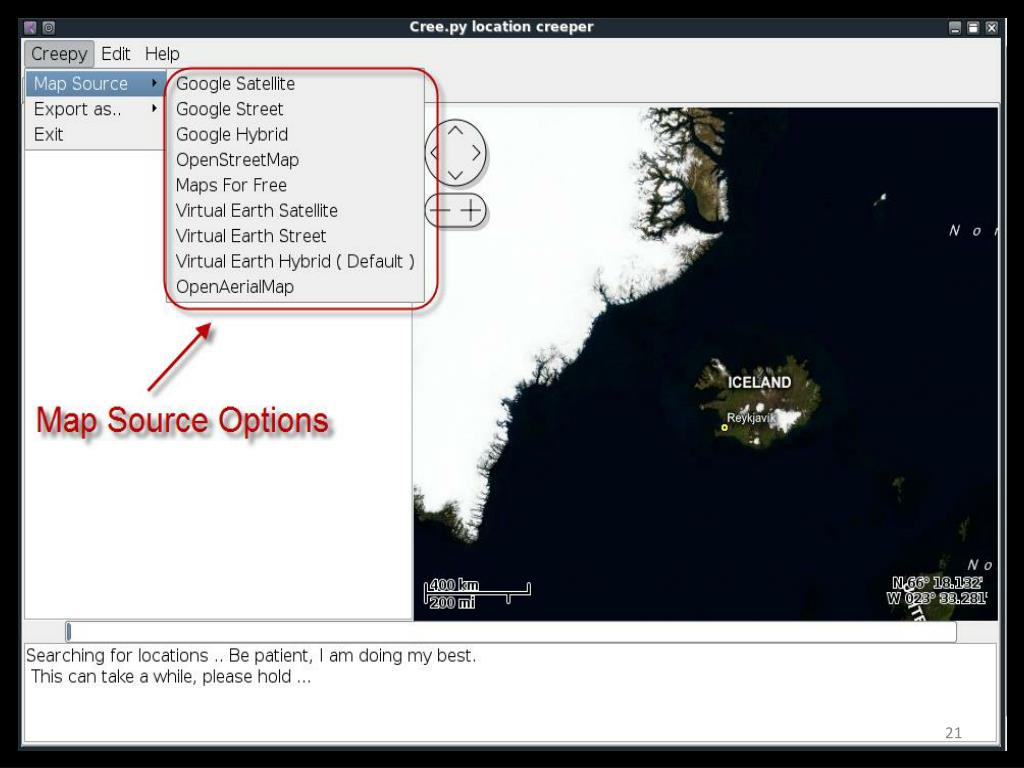Click the ICELAND label on map
This screenshot has width=1024, height=768.
(x=760, y=382)
